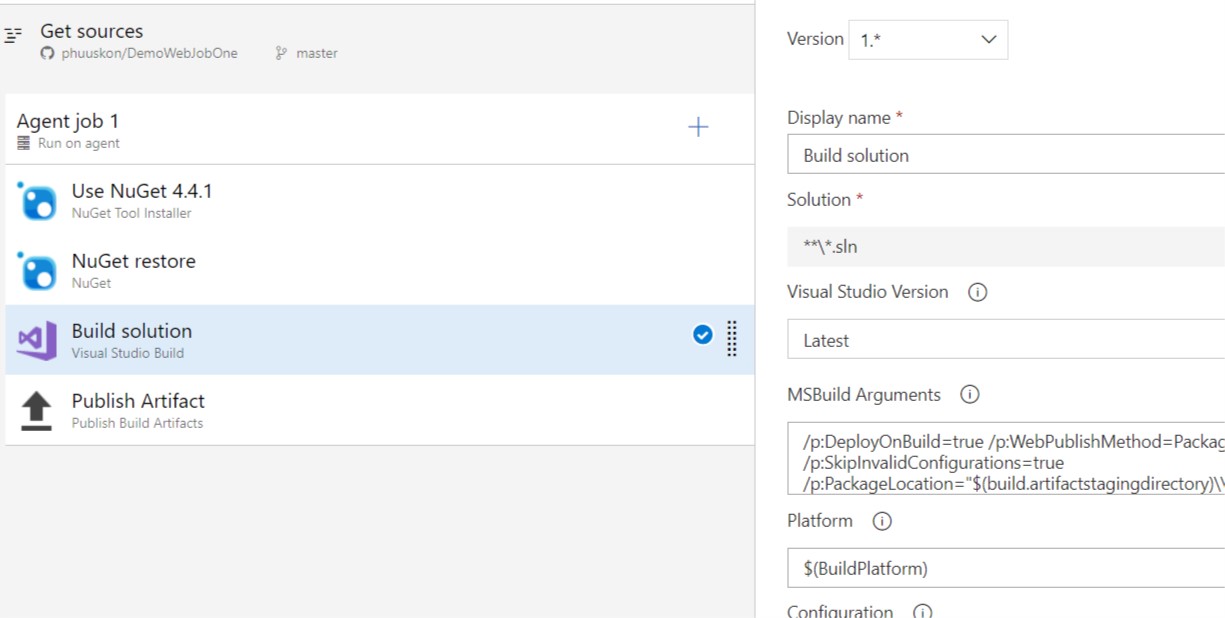The width and height of the screenshot is (1225, 618).
Task: Add a task with the plus icon
Action: [x=698, y=127]
